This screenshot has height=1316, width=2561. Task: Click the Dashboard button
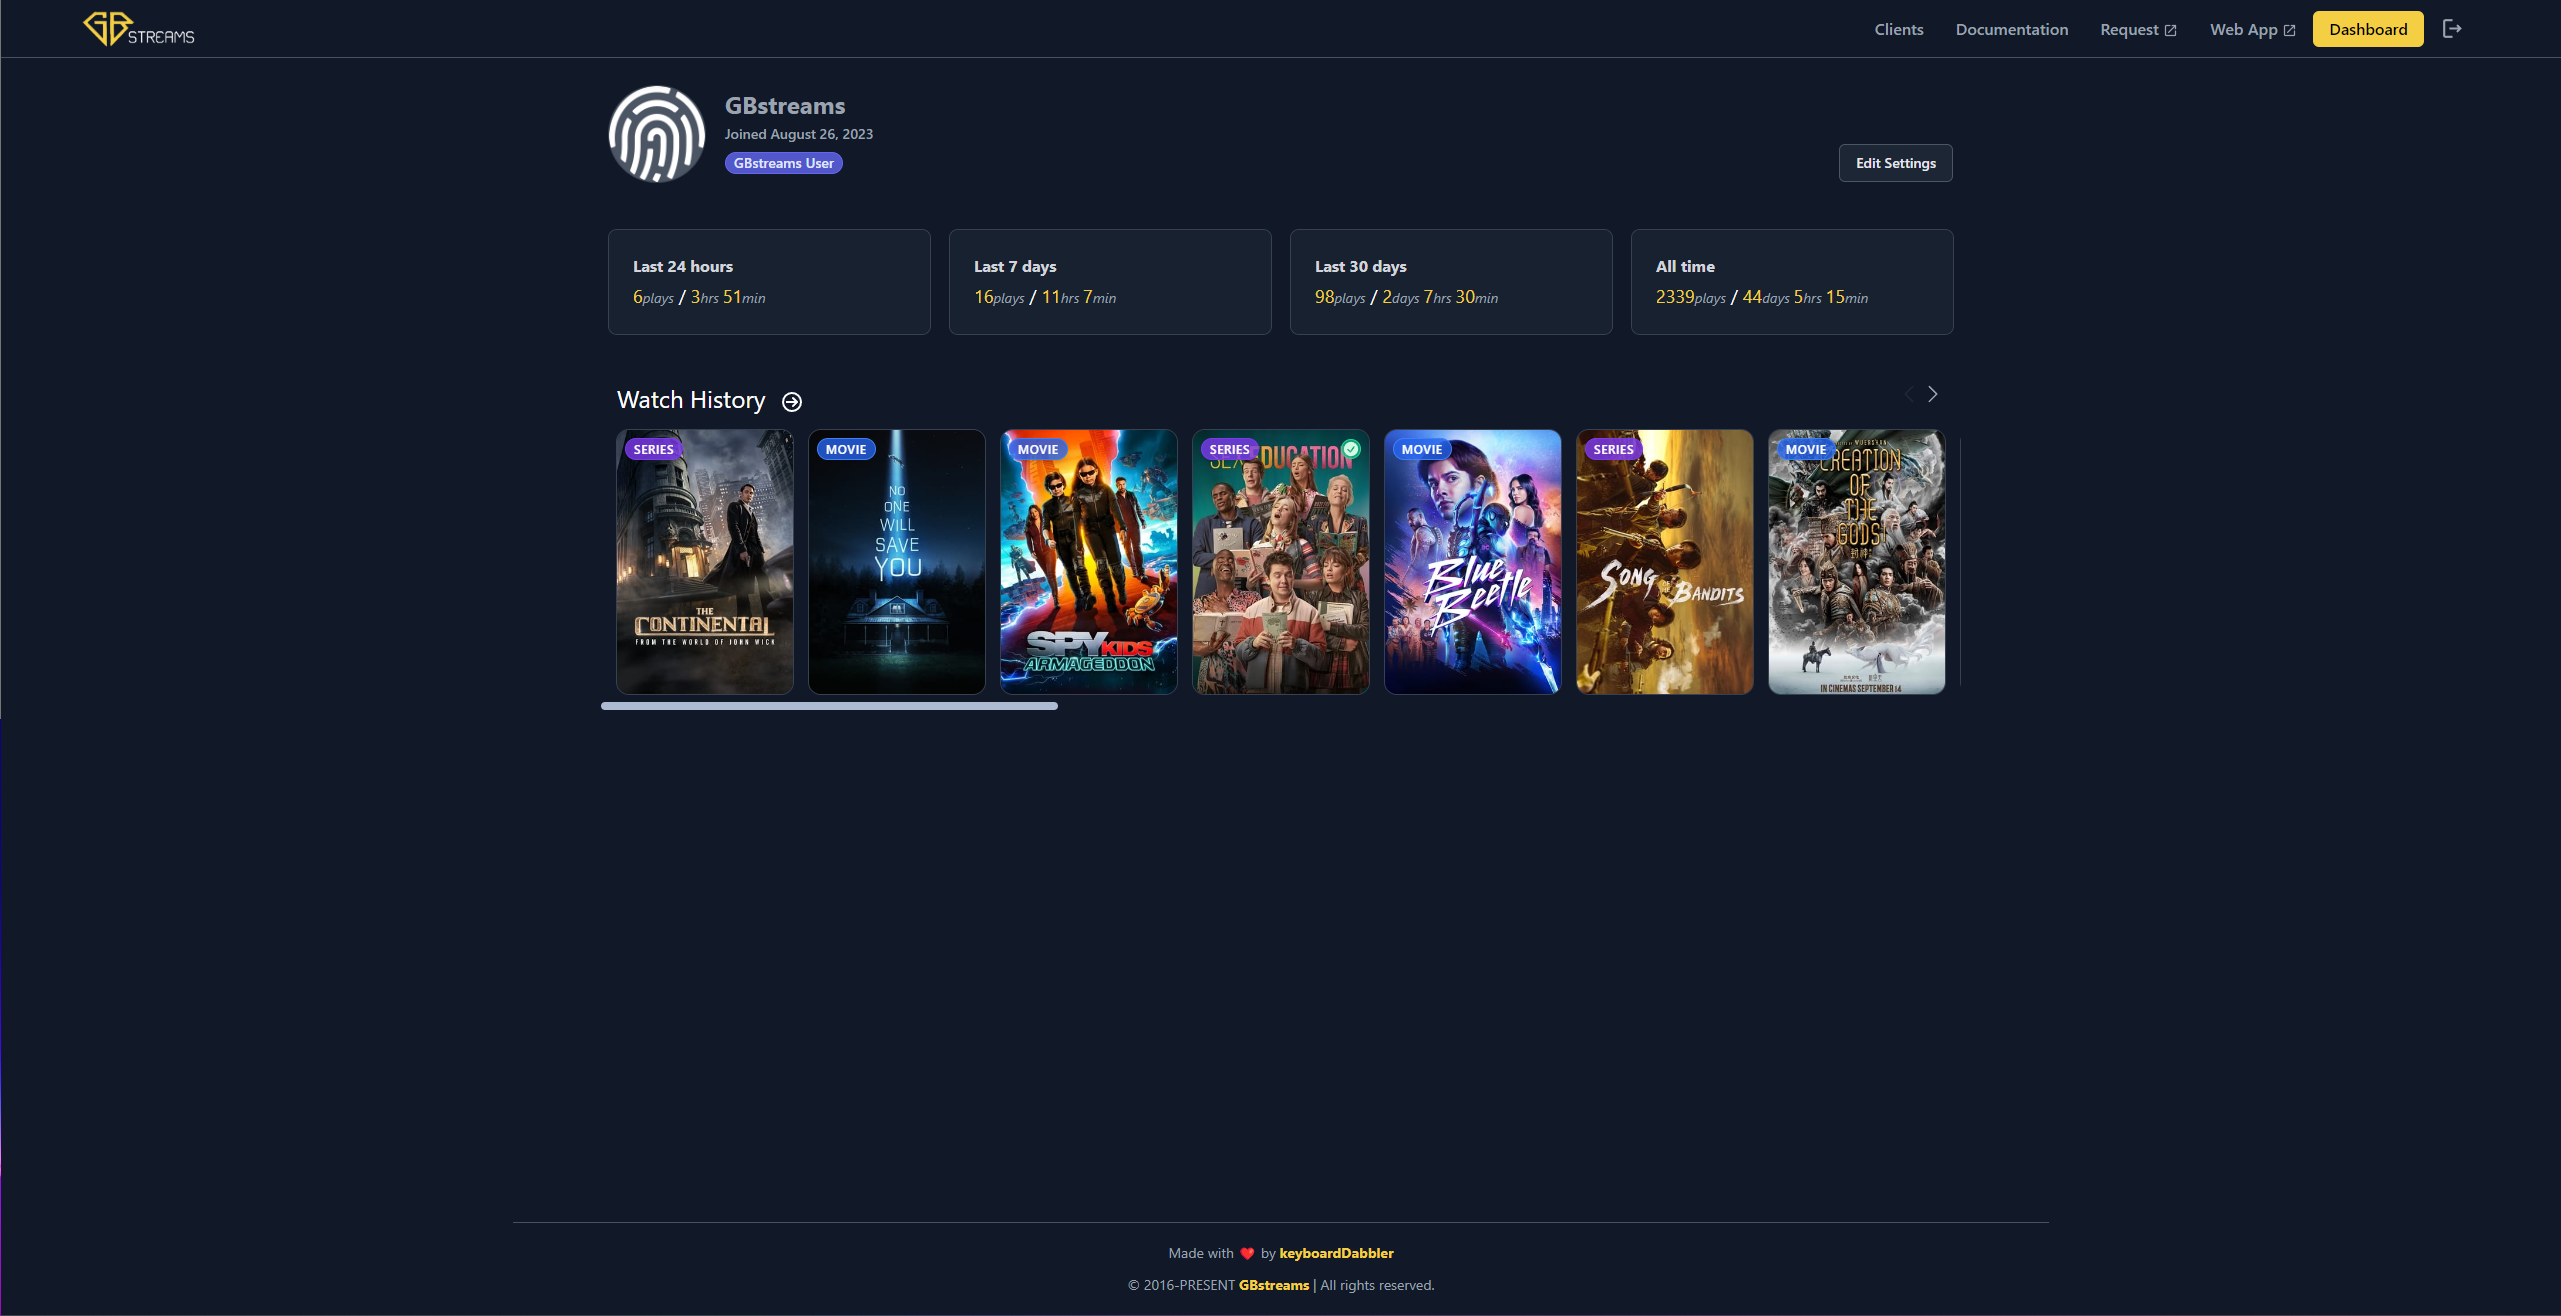tap(2368, 29)
